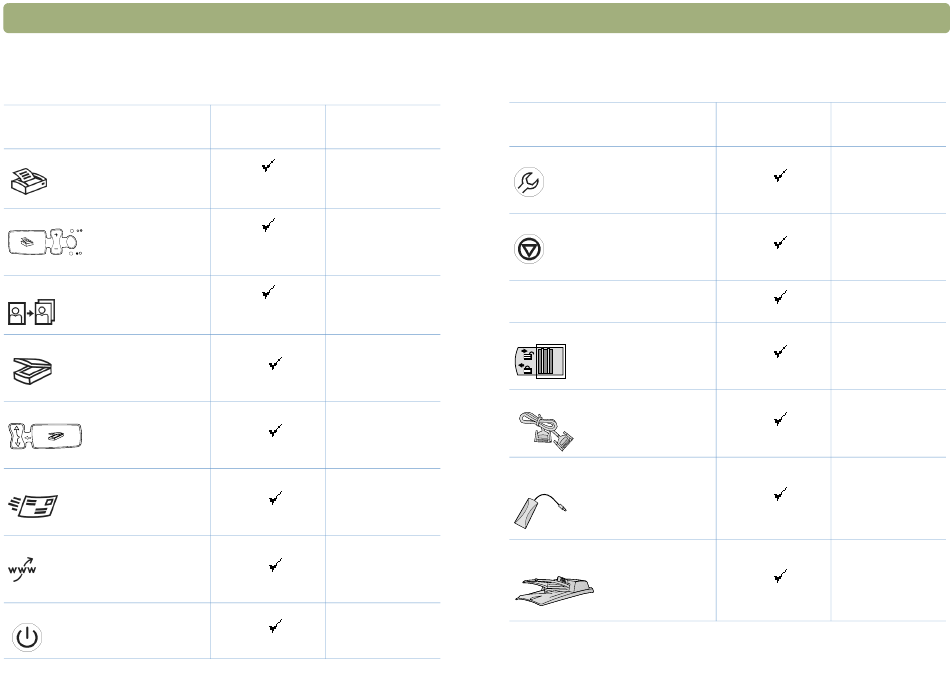Click the coiled cable with connectors icon
This screenshot has height=688, width=950.
click(x=546, y=431)
